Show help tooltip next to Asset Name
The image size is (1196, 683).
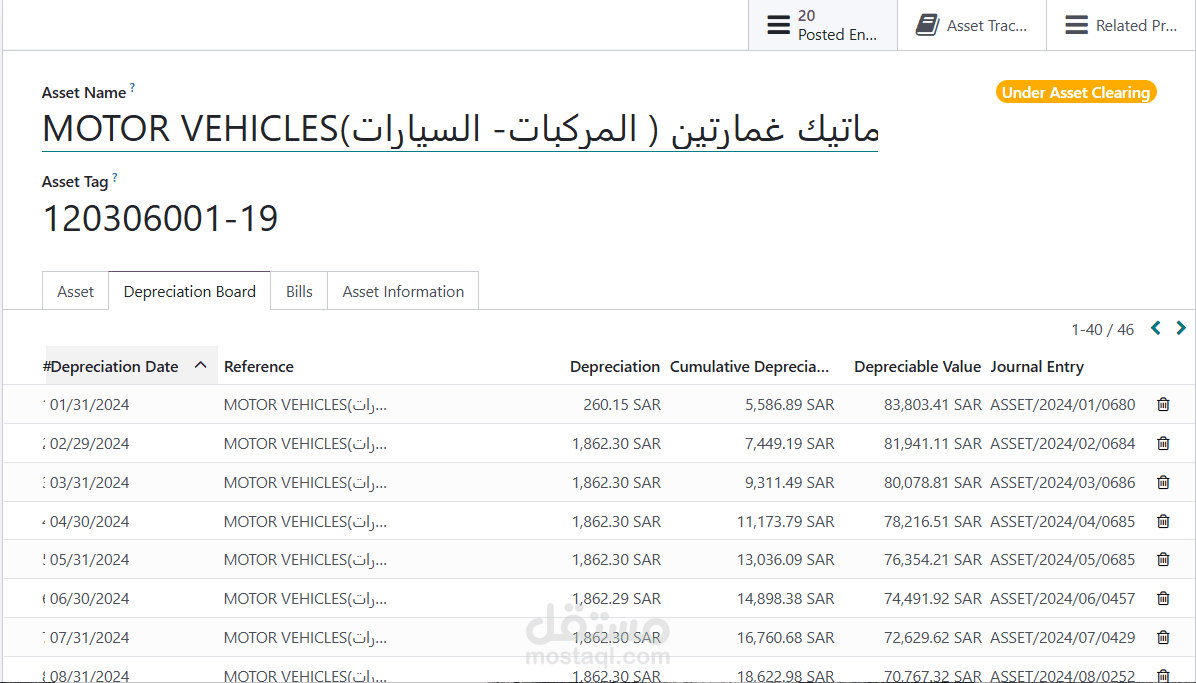pyautogui.click(x=132, y=88)
